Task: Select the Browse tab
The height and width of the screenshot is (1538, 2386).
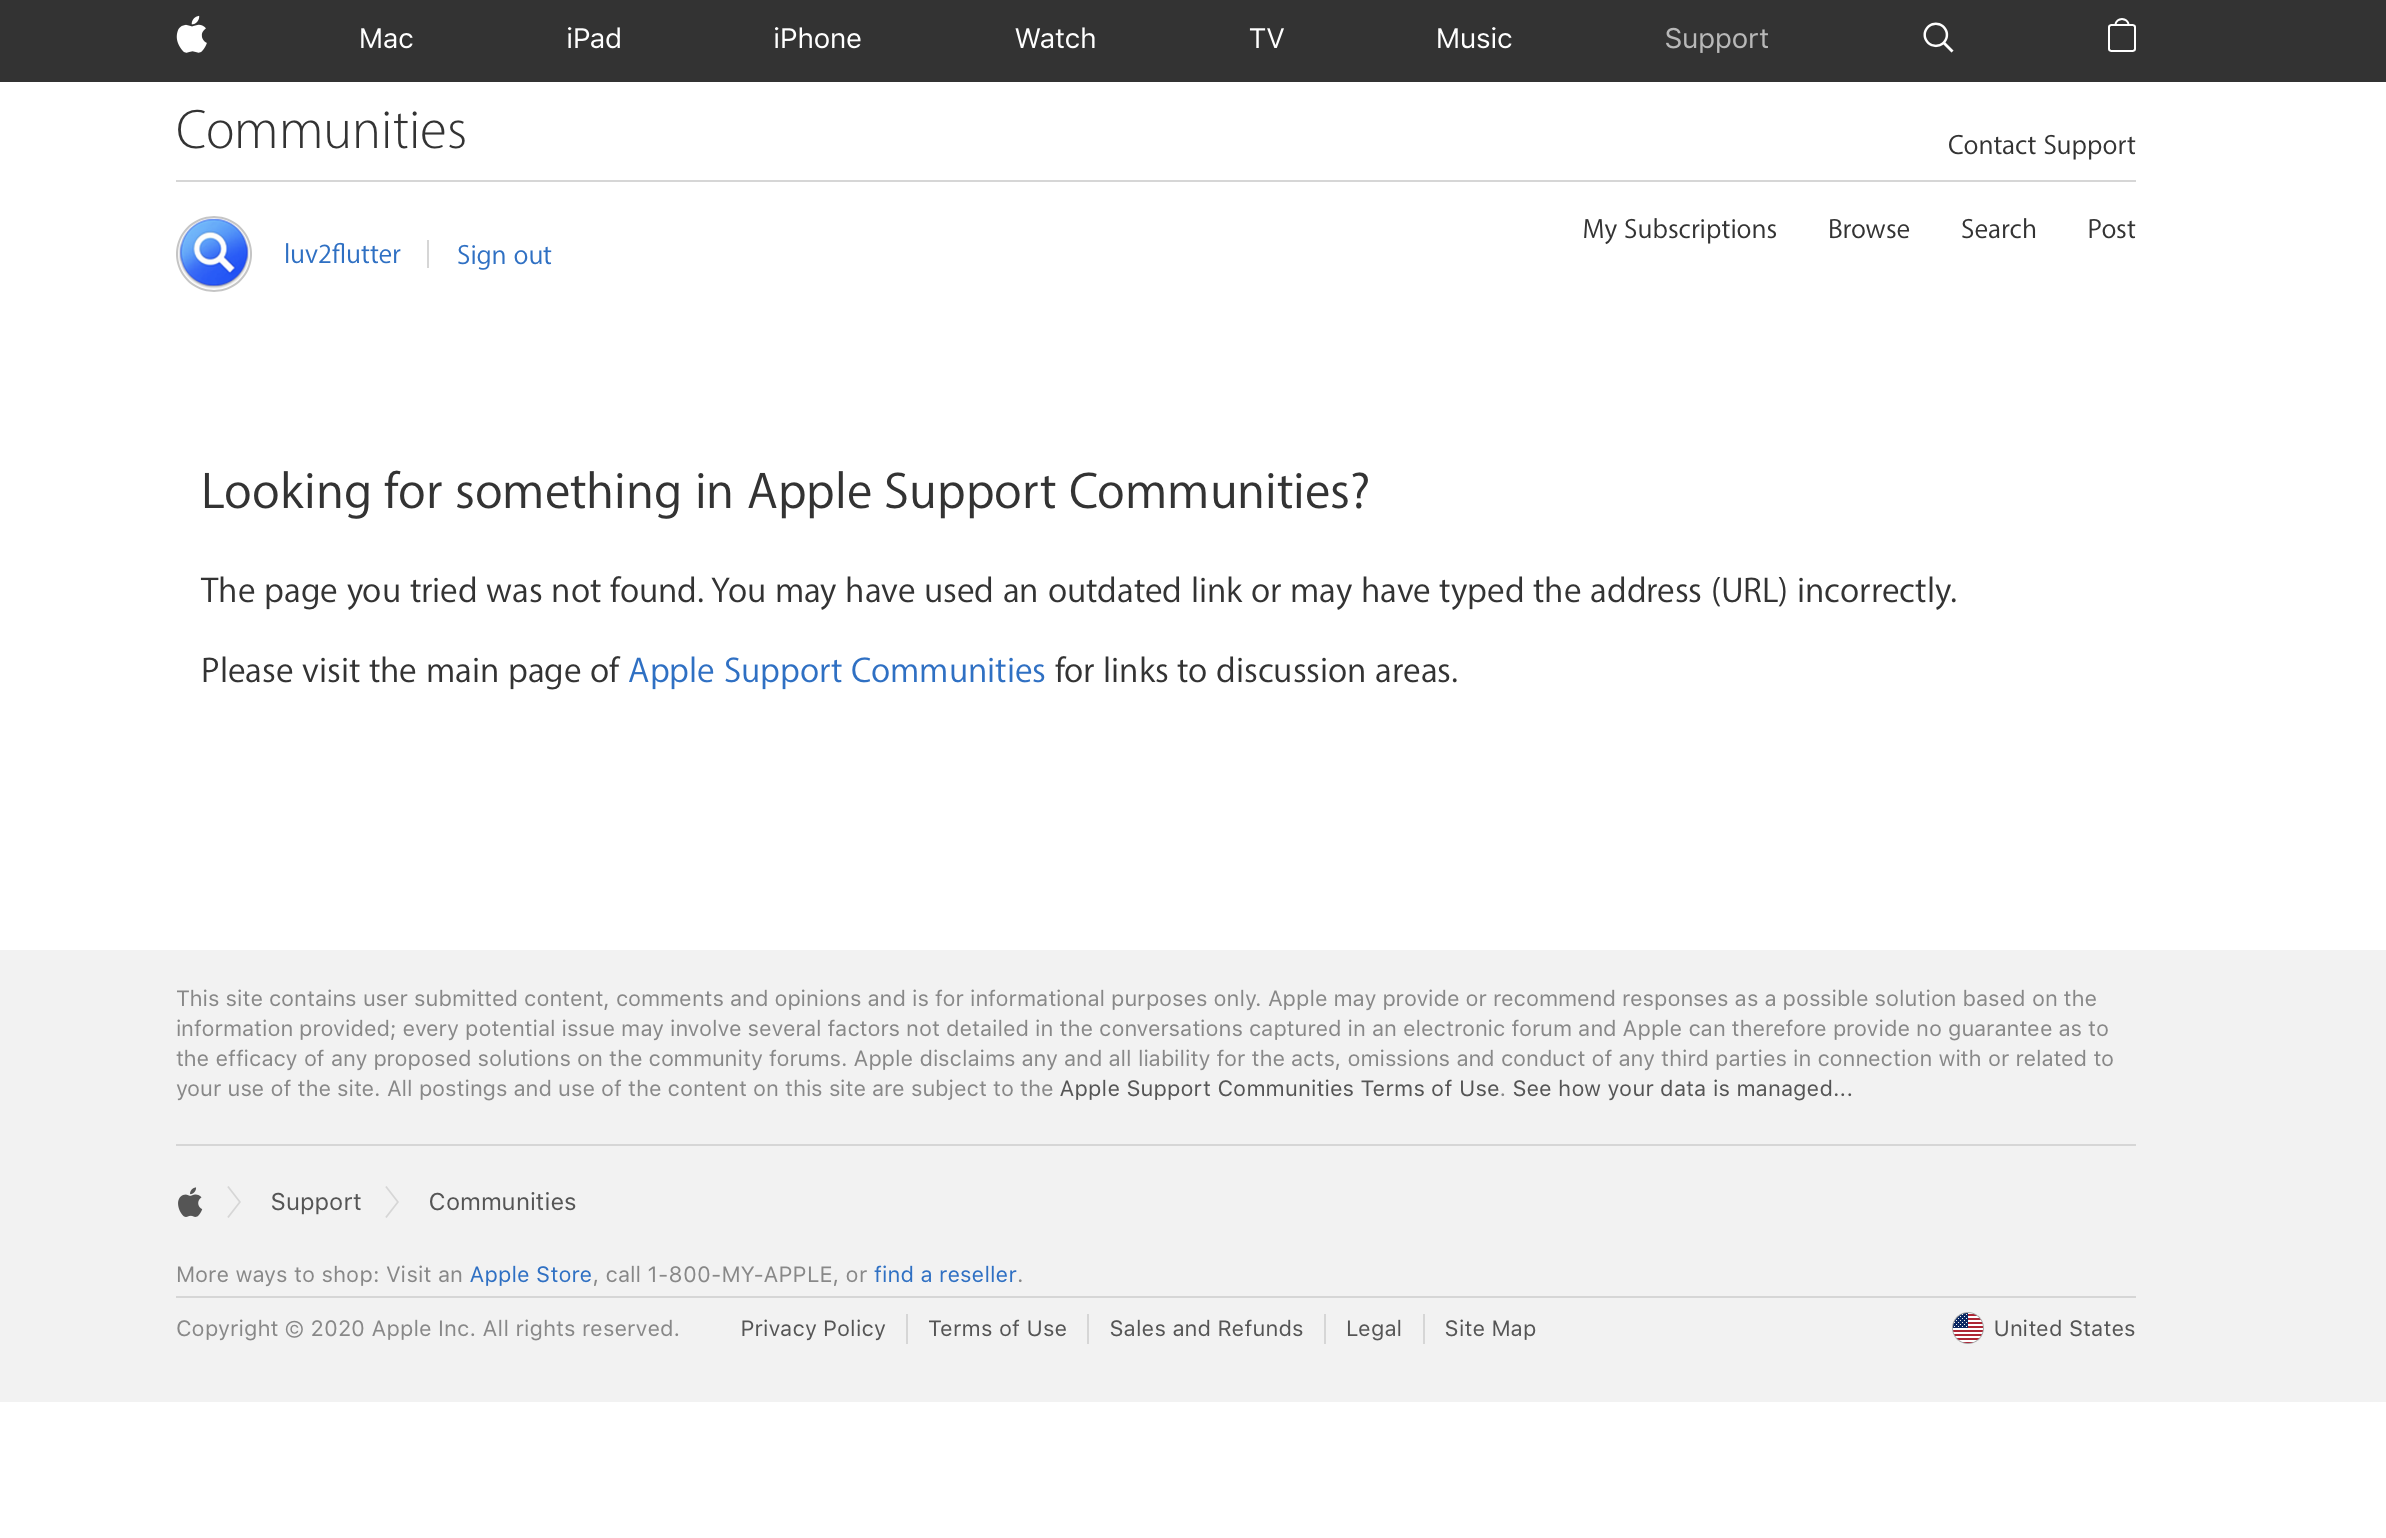Action: (x=1868, y=229)
